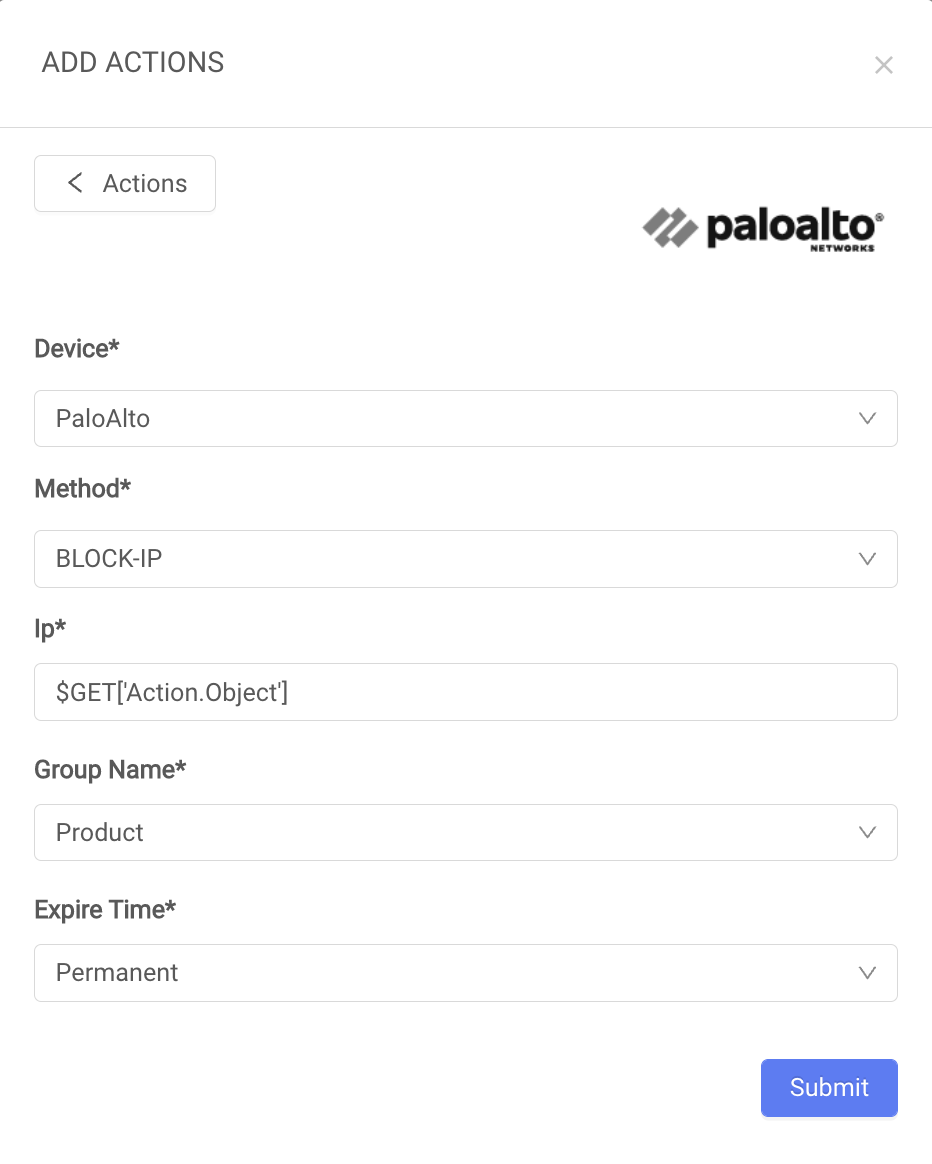The image size is (932, 1164).
Task: Click the Ip* field label
Action: click(x=50, y=629)
